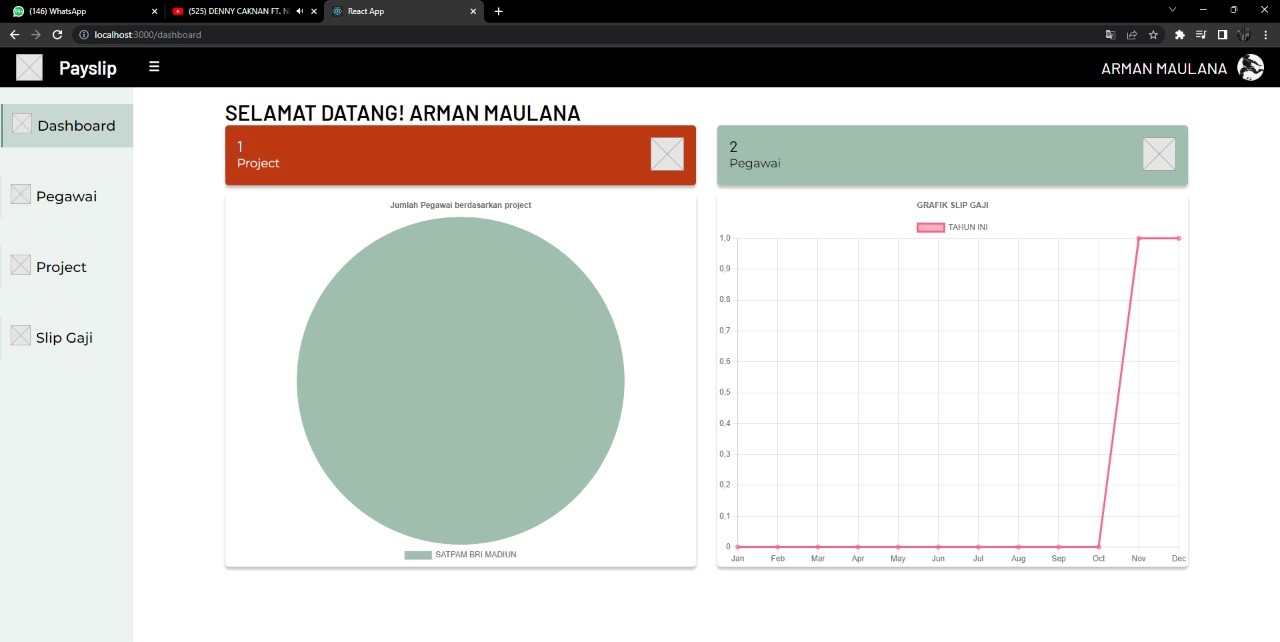Toggle the sidebar with the hamburger menu
Screen dimensions: 1280x642
[154, 66]
